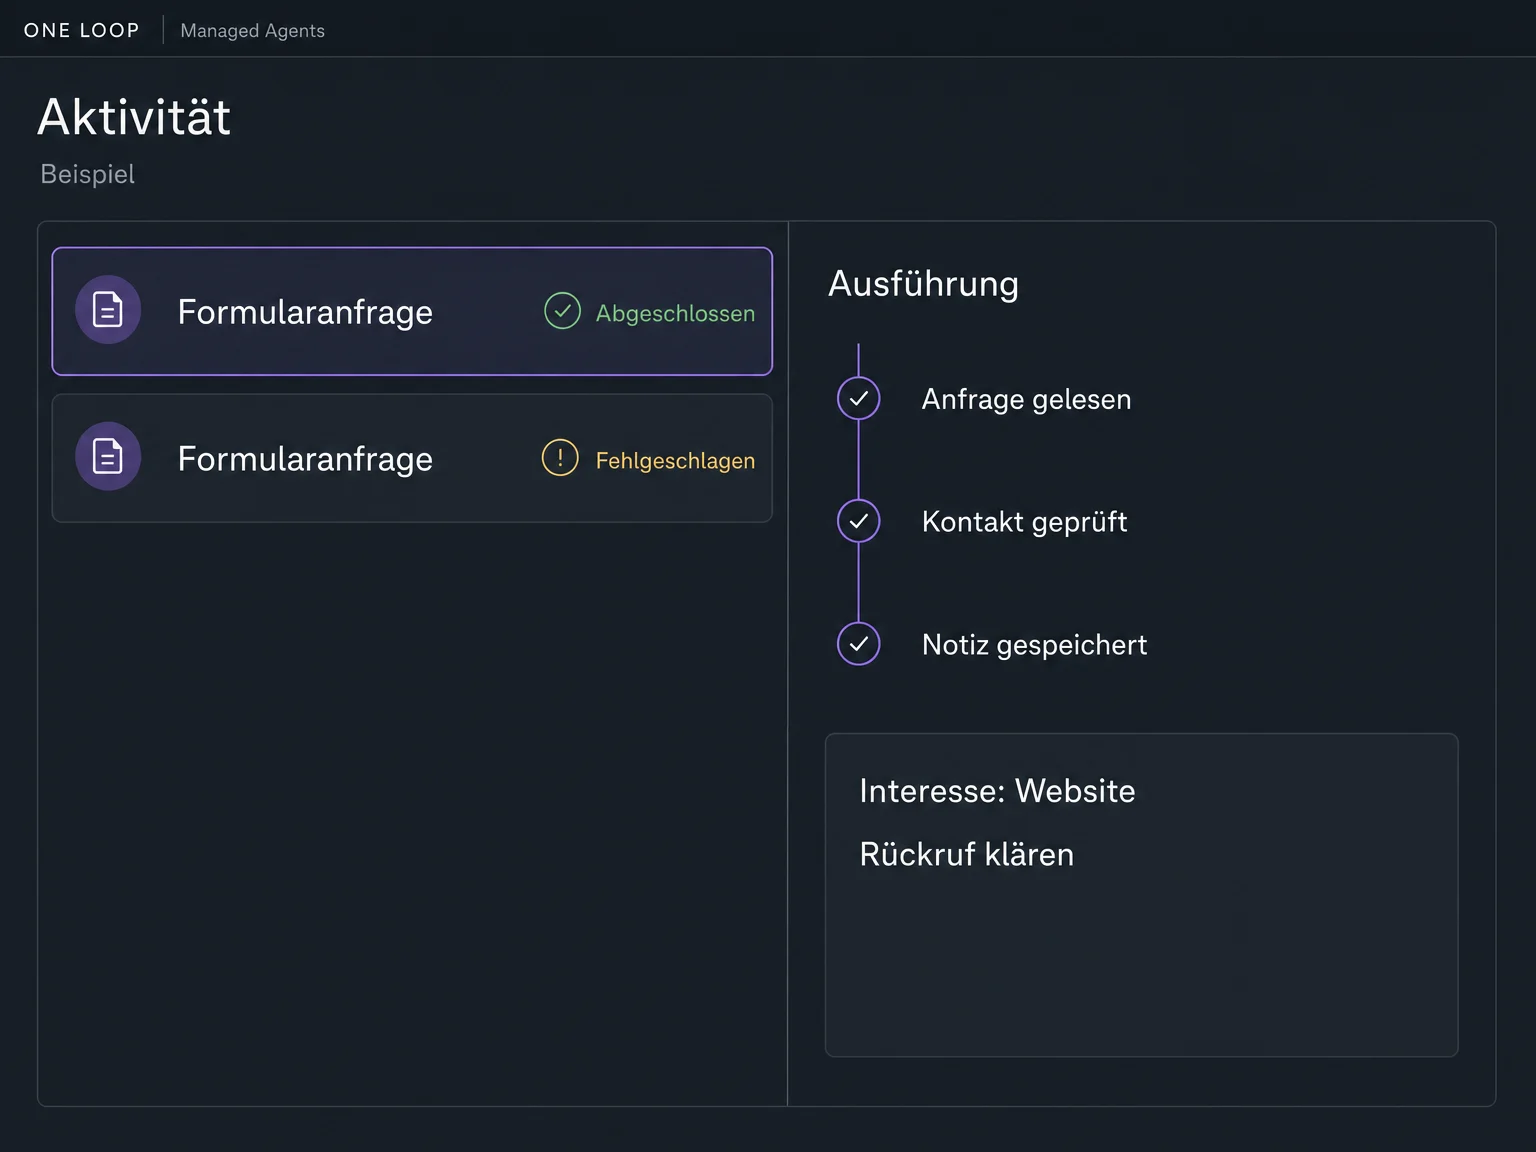1536x1152 pixels.
Task: Open the completed Formularanfrage activity card
Action: pos(412,311)
